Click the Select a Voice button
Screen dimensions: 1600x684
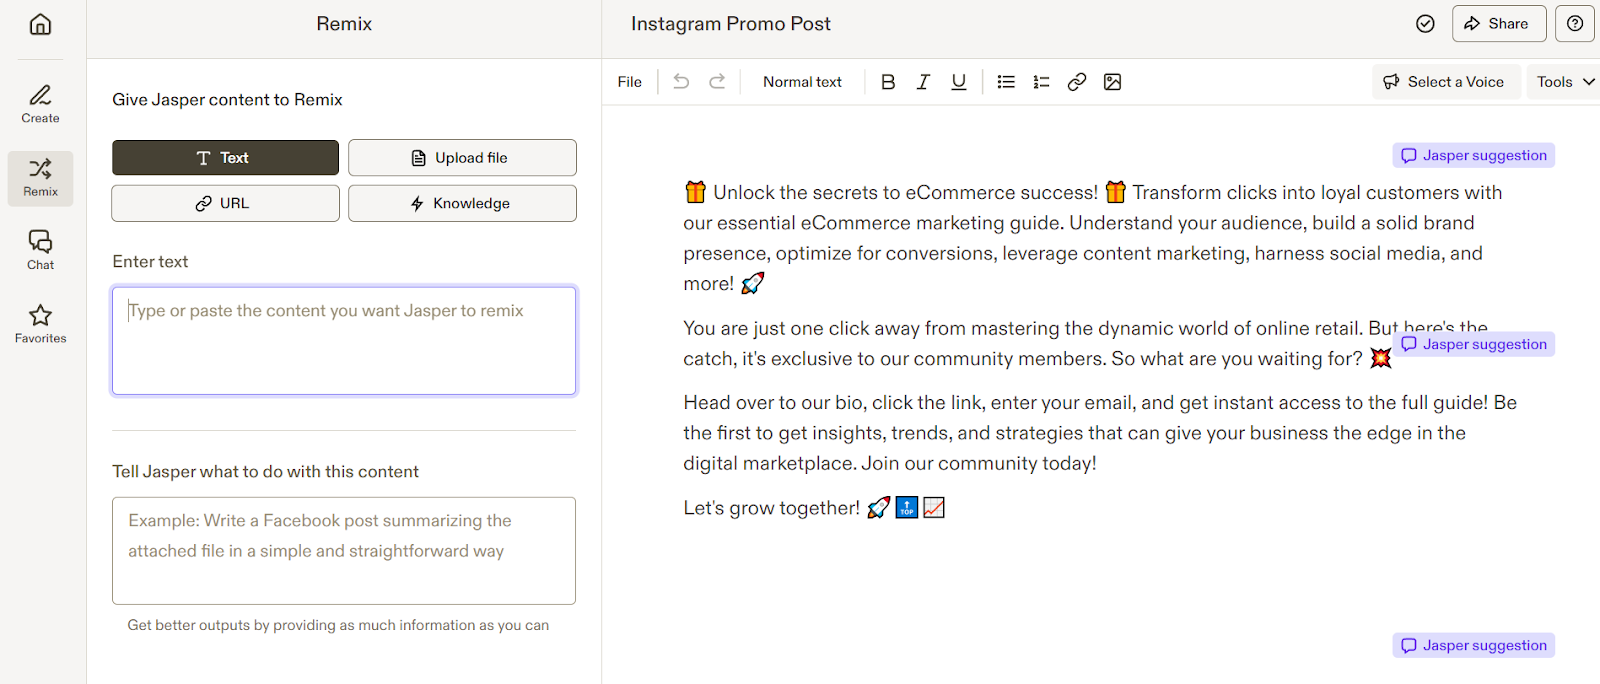(x=1446, y=82)
